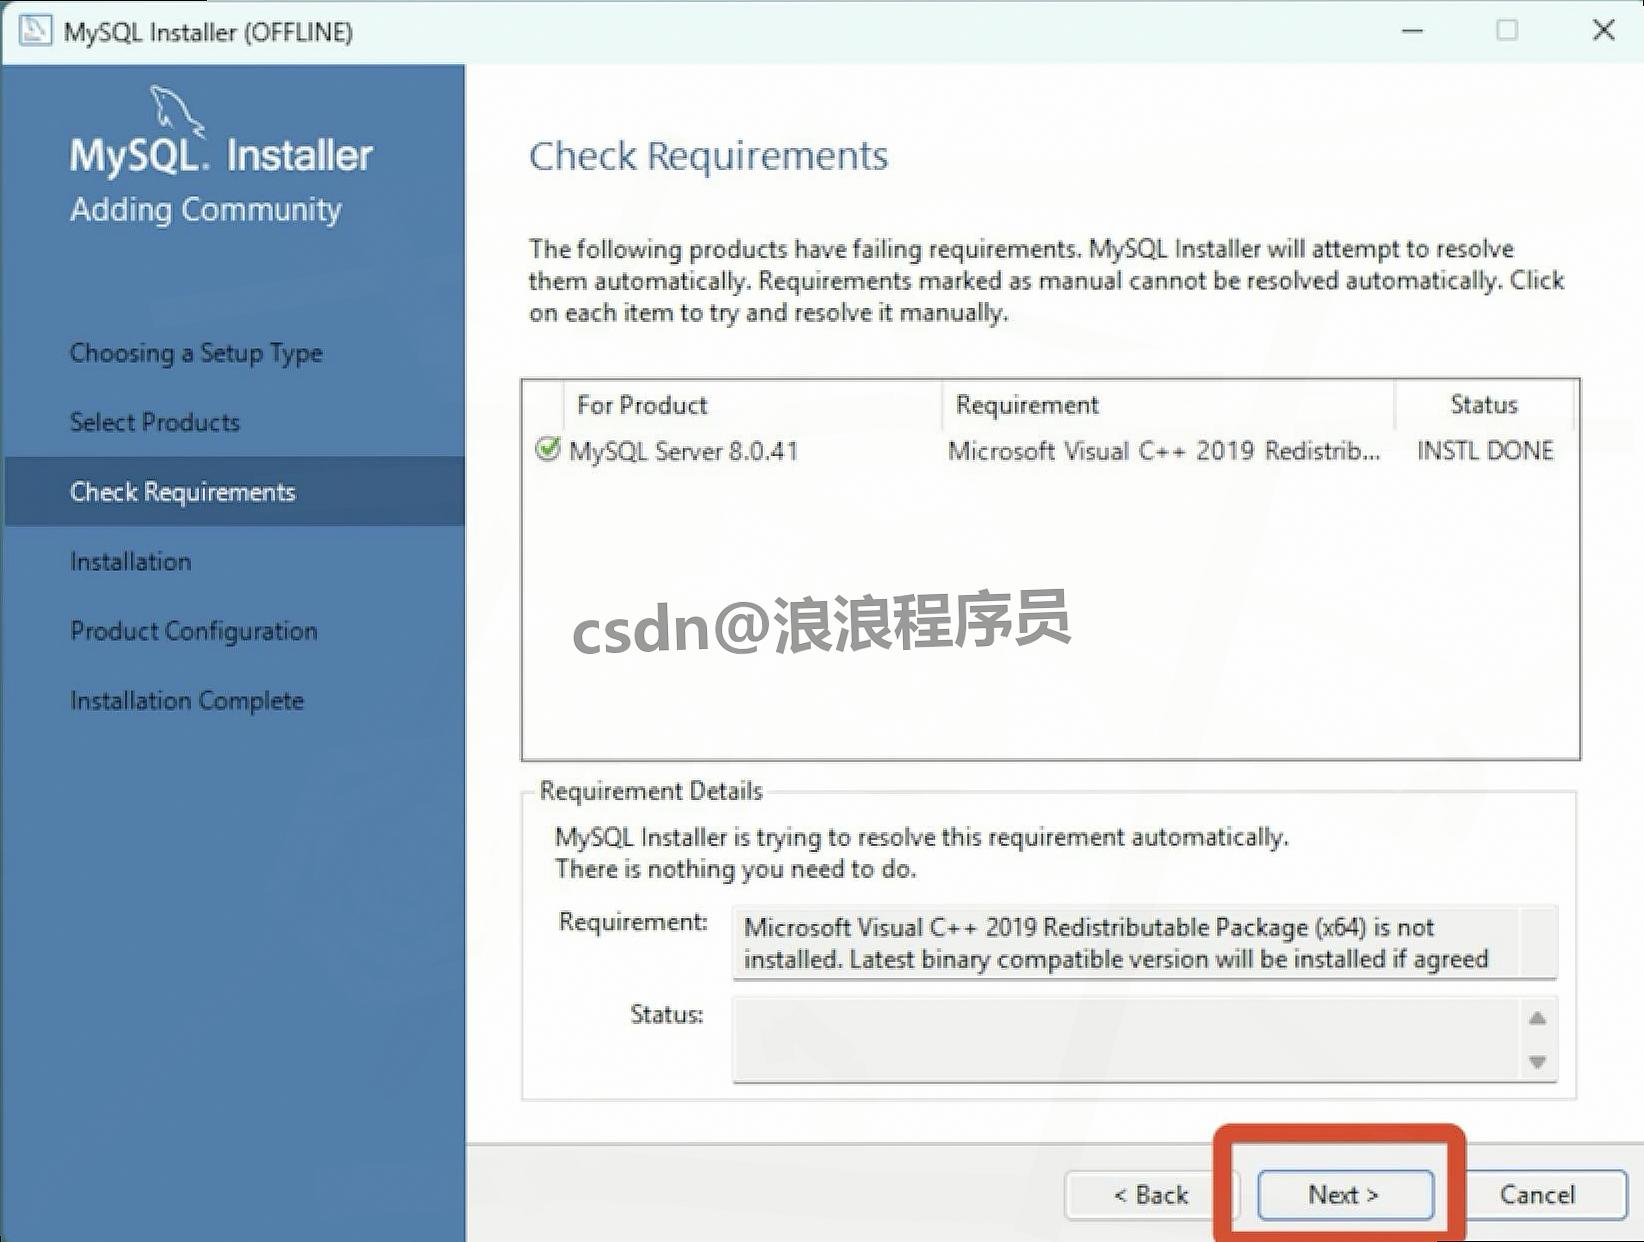Click the MySQL Installer title bar icon
The height and width of the screenshot is (1242, 1644).
pyautogui.click(x=35, y=31)
